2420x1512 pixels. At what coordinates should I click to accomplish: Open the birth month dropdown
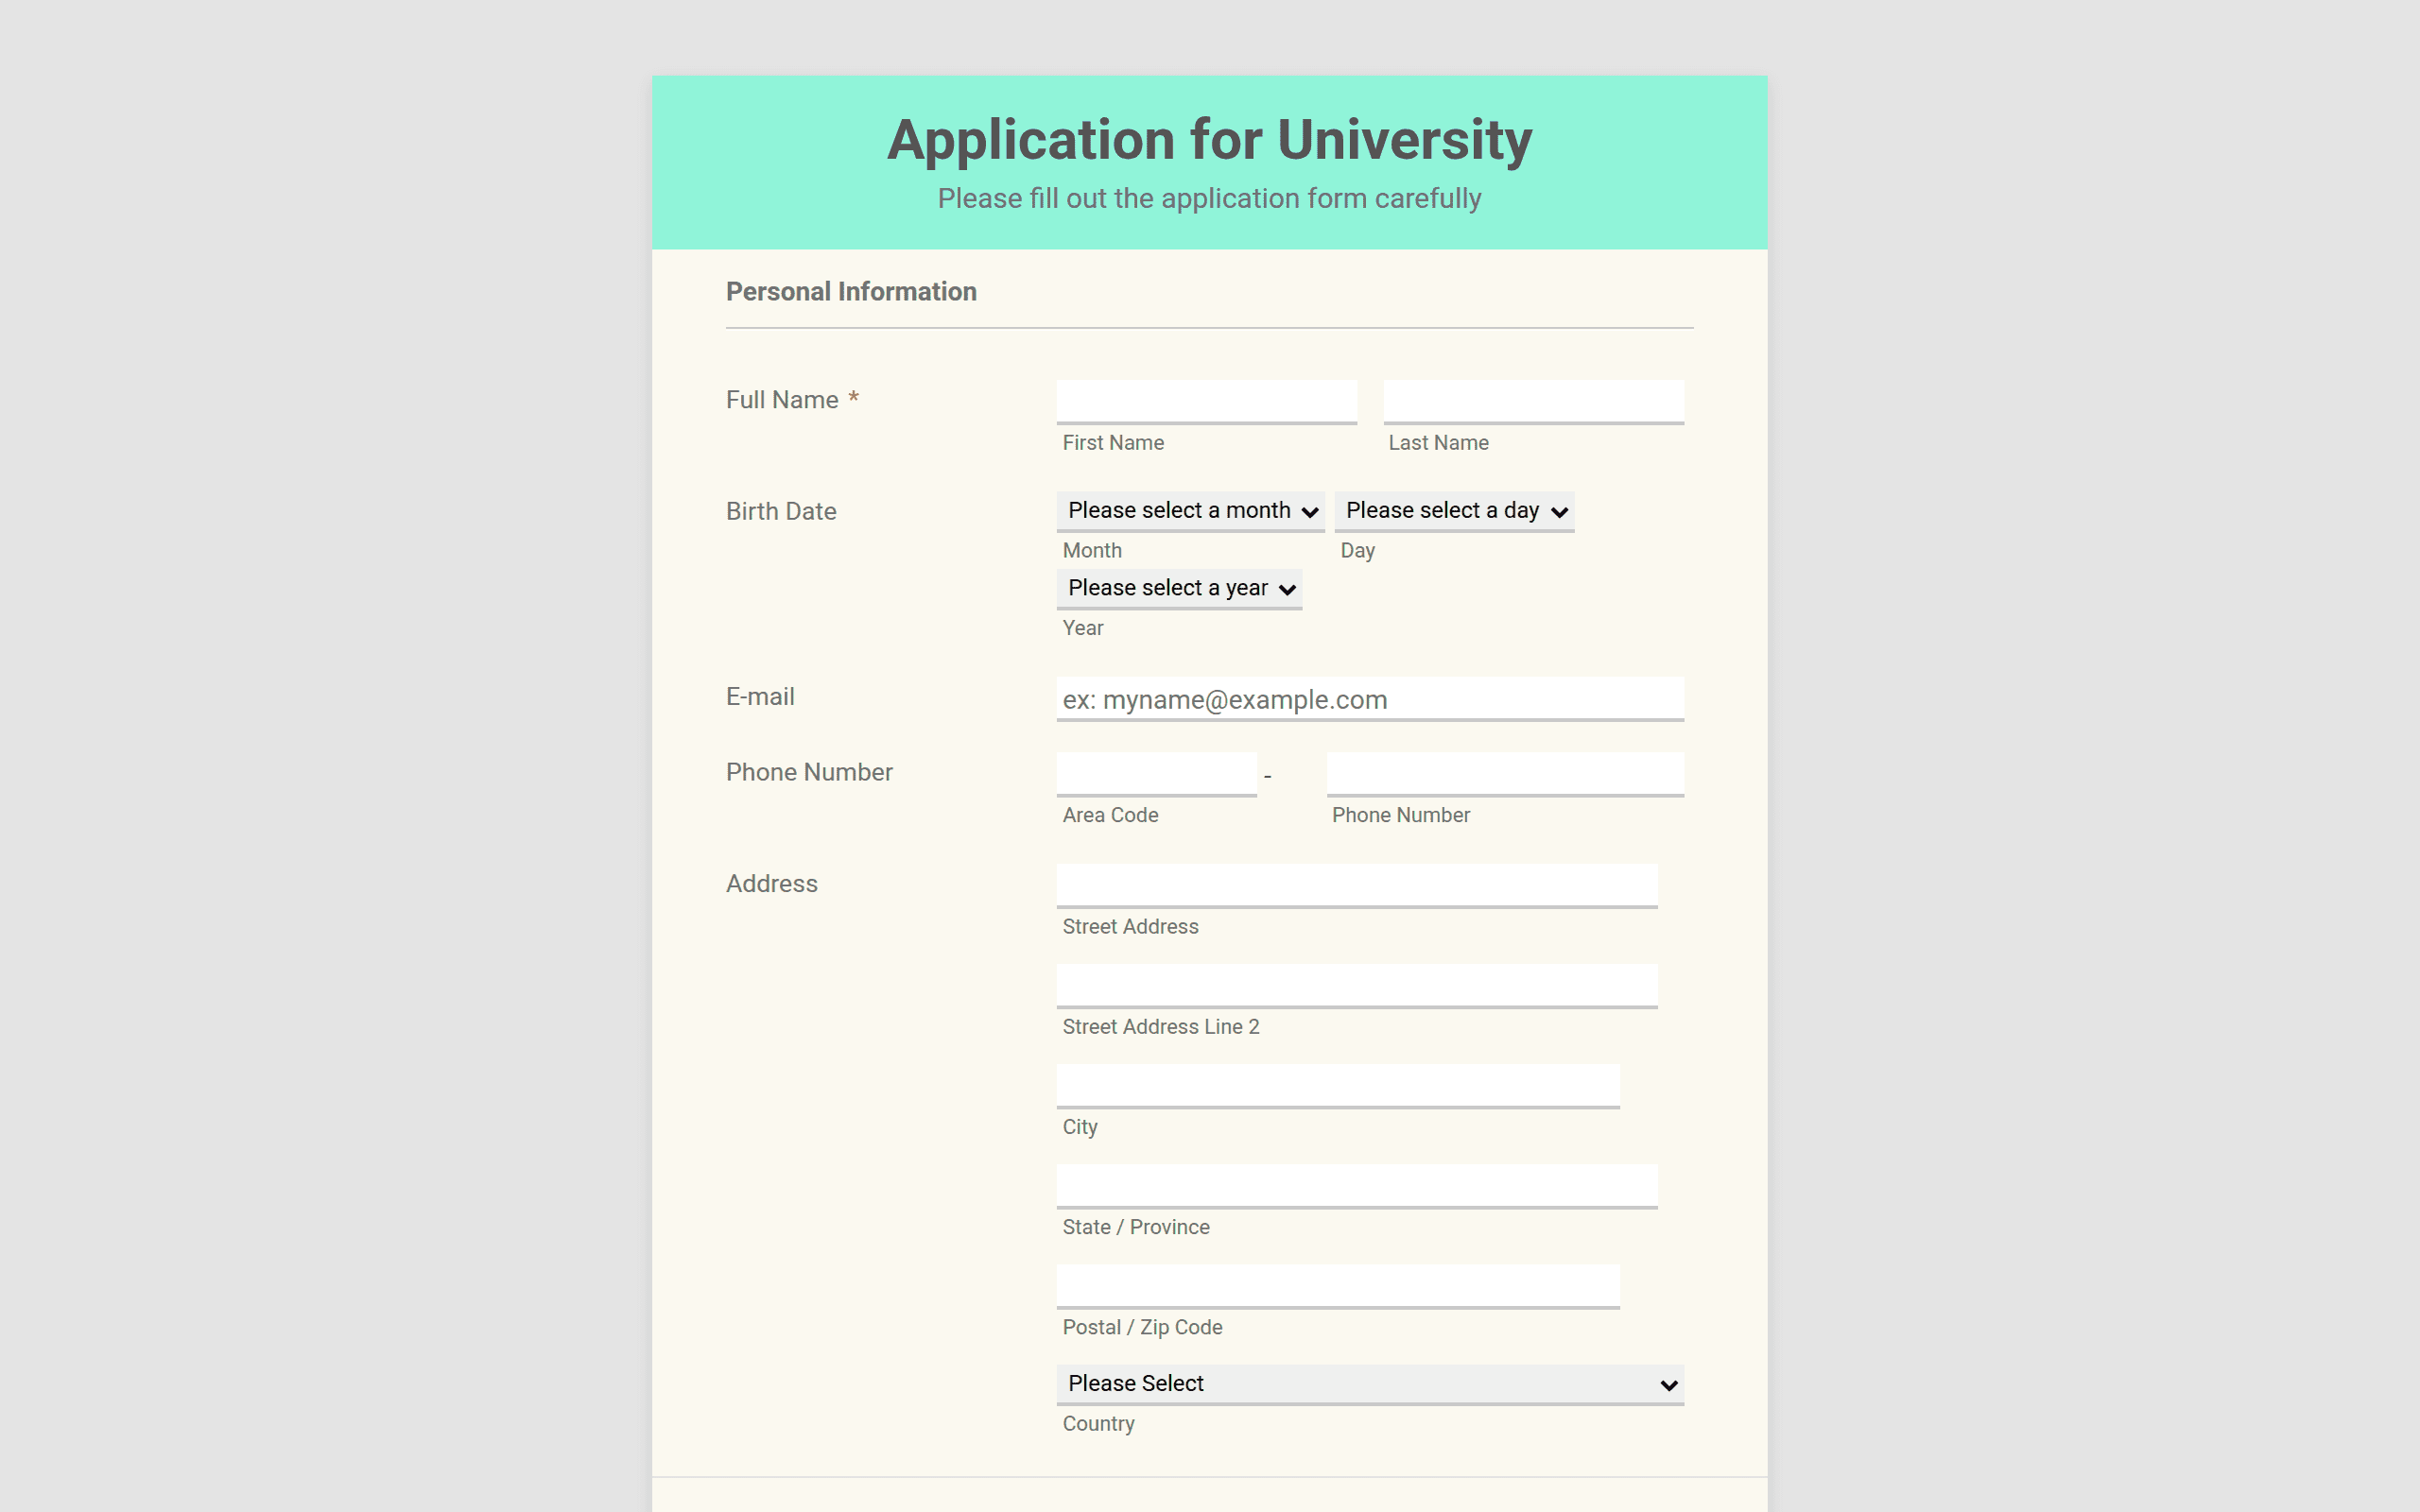coord(1190,511)
